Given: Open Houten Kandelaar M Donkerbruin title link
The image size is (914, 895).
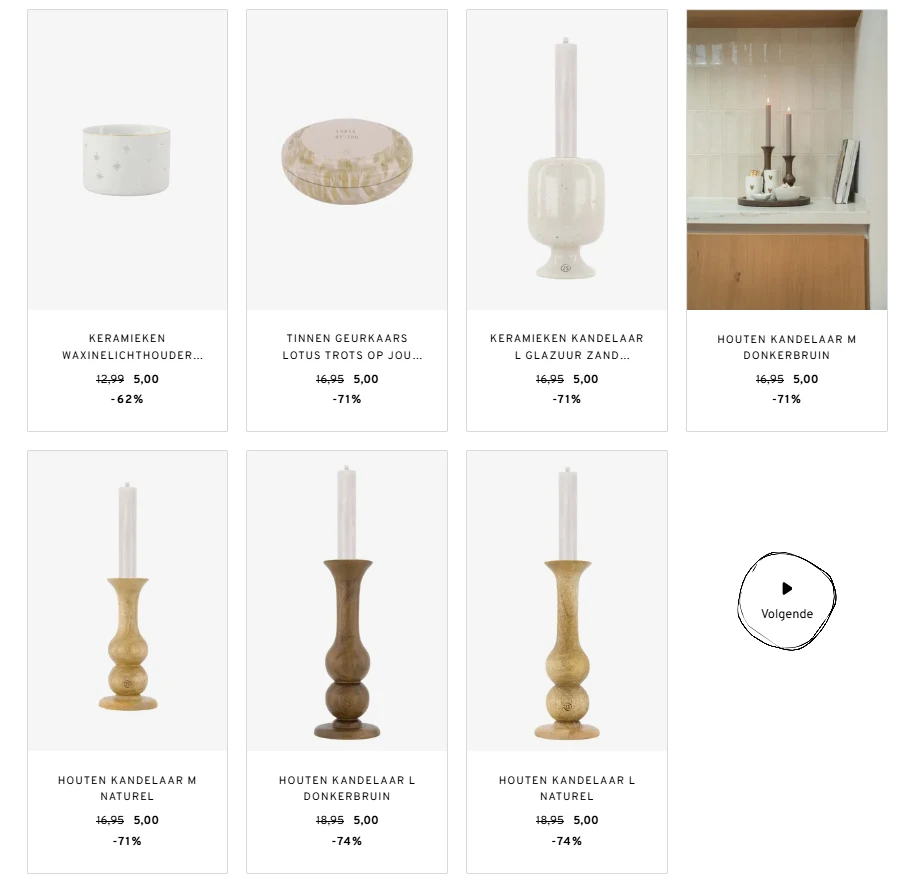Looking at the screenshot, I should (x=787, y=347).
